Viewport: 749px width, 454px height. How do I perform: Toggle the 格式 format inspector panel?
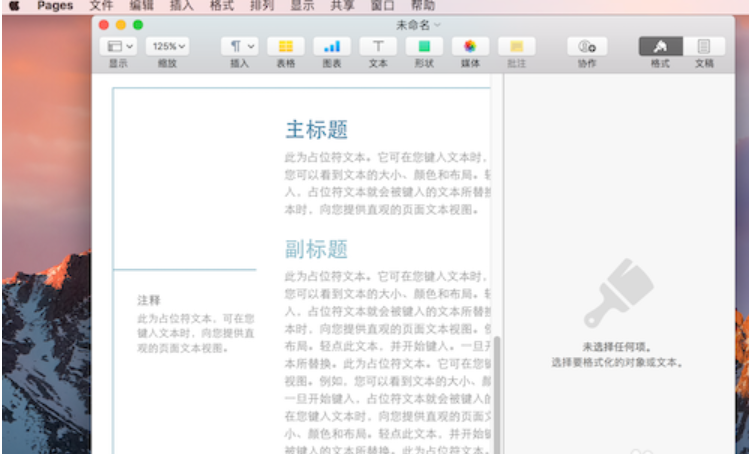point(660,46)
